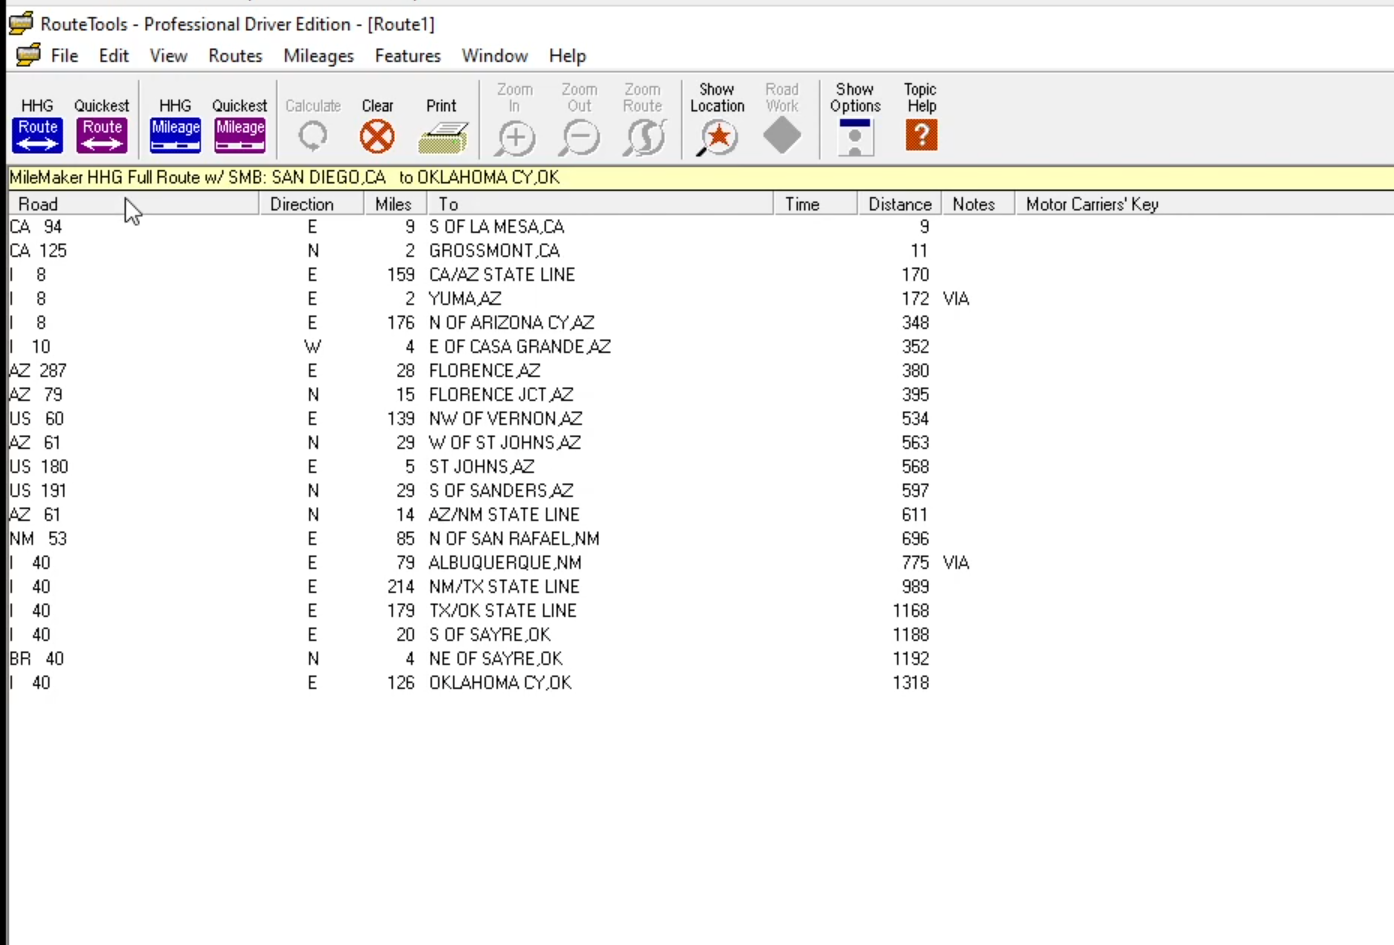Click the Notes column header
The height and width of the screenshot is (945, 1394).
coord(977,204)
